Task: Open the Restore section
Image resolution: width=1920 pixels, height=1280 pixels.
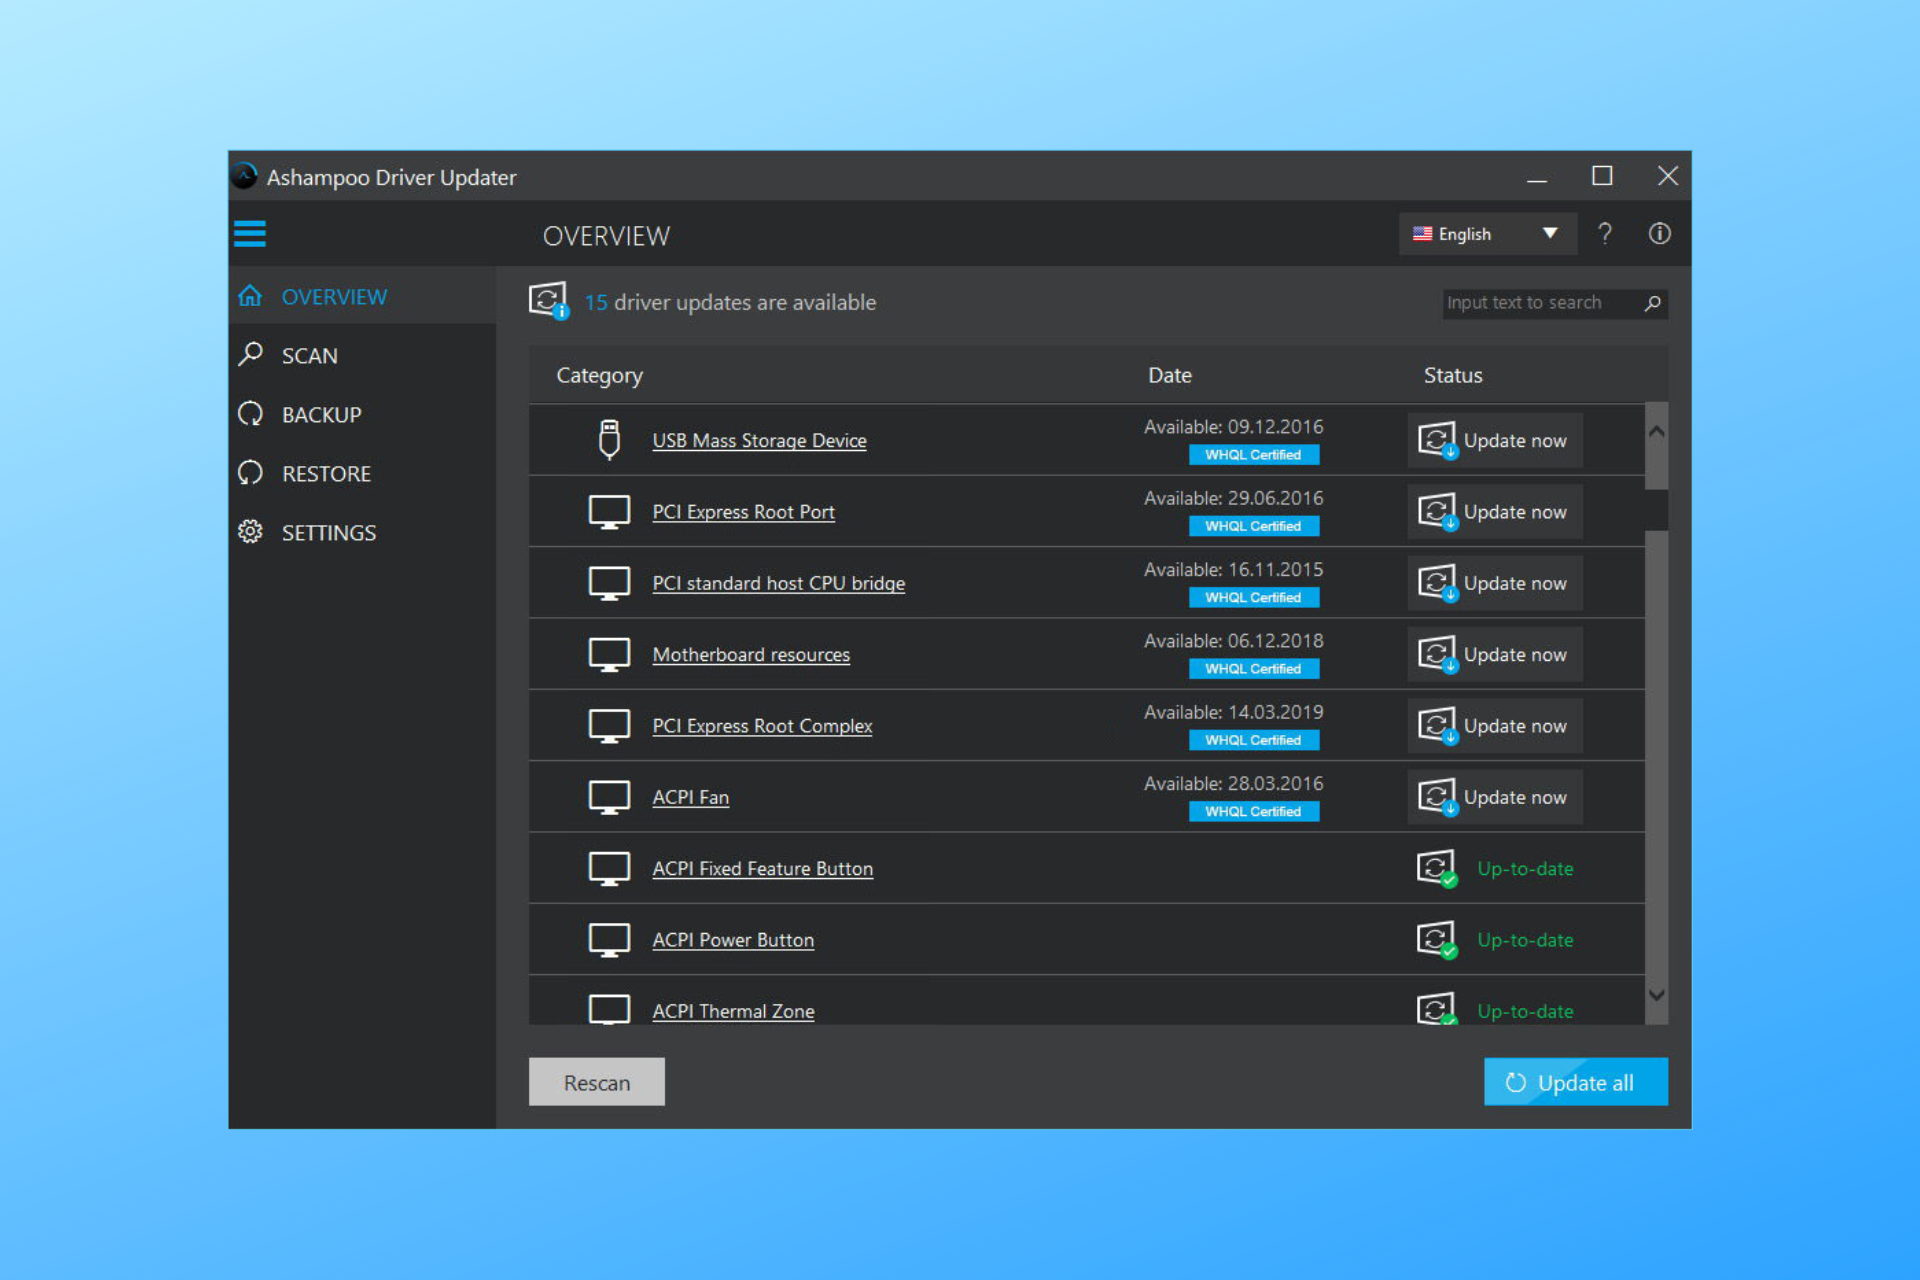Action: pos(362,474)
